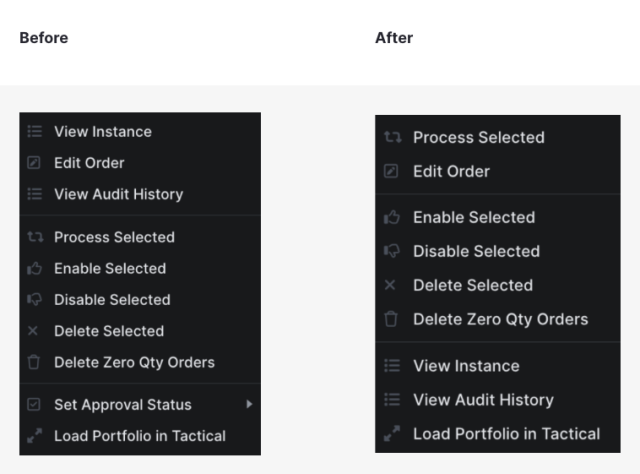Image resolution: width=640 pixels, height=474 pixels.
Task: Choose Delete Selected in the Before menu
Action: 109,331
